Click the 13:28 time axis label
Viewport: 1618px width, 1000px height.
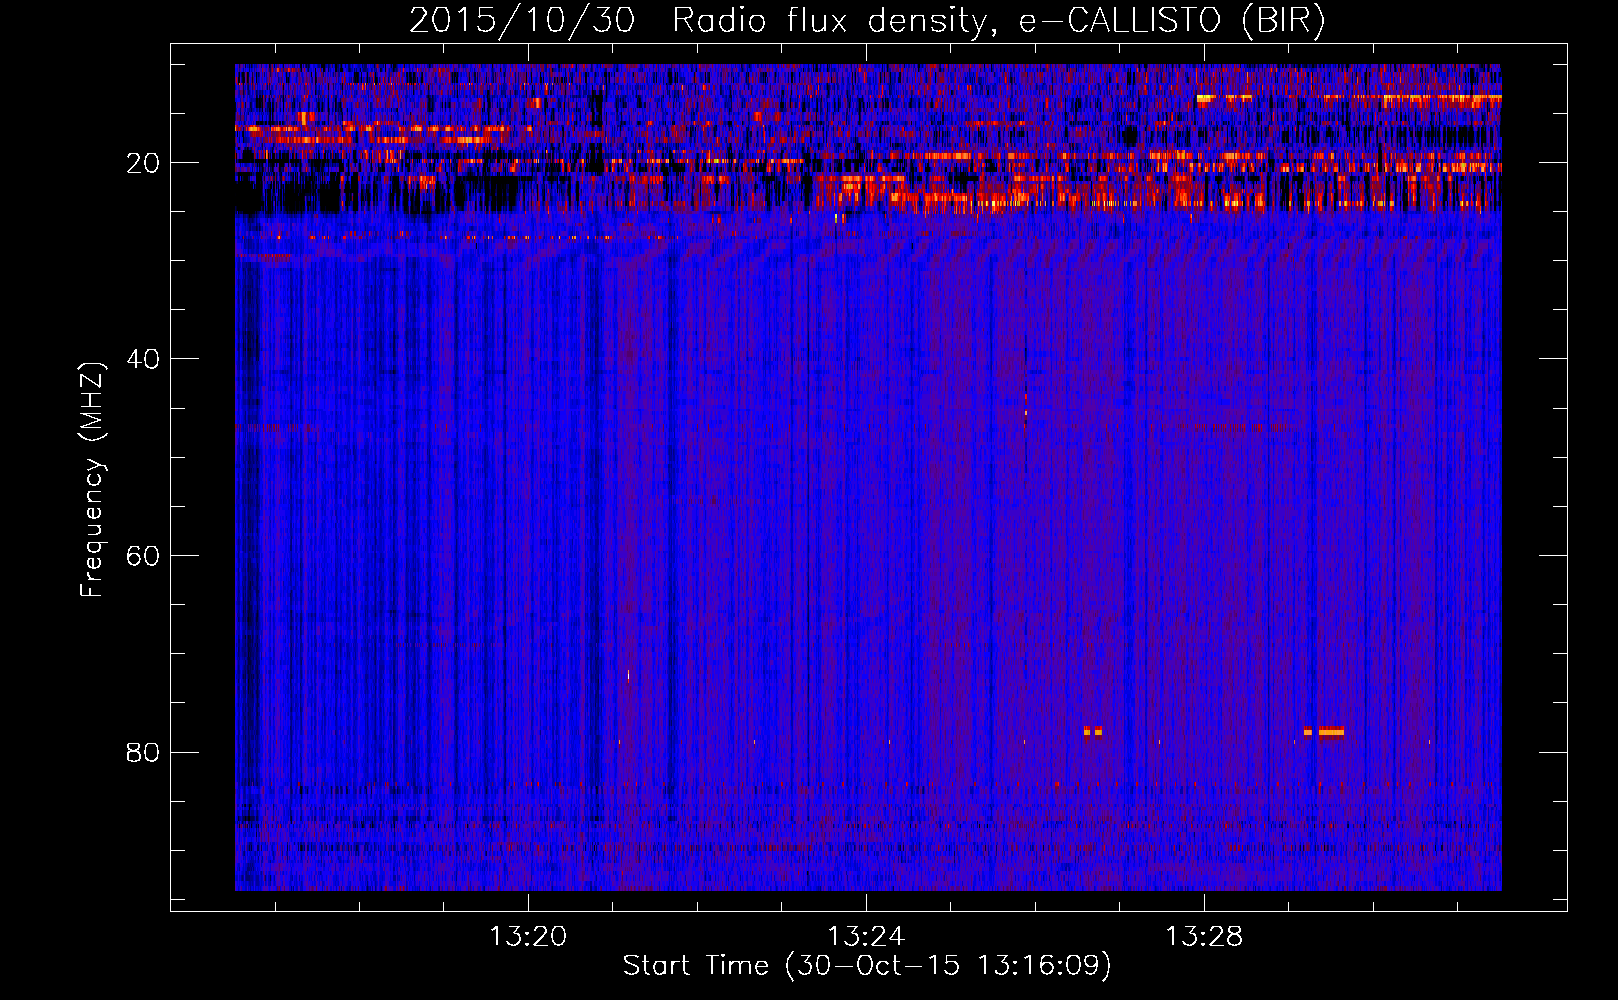point(1203,937)
